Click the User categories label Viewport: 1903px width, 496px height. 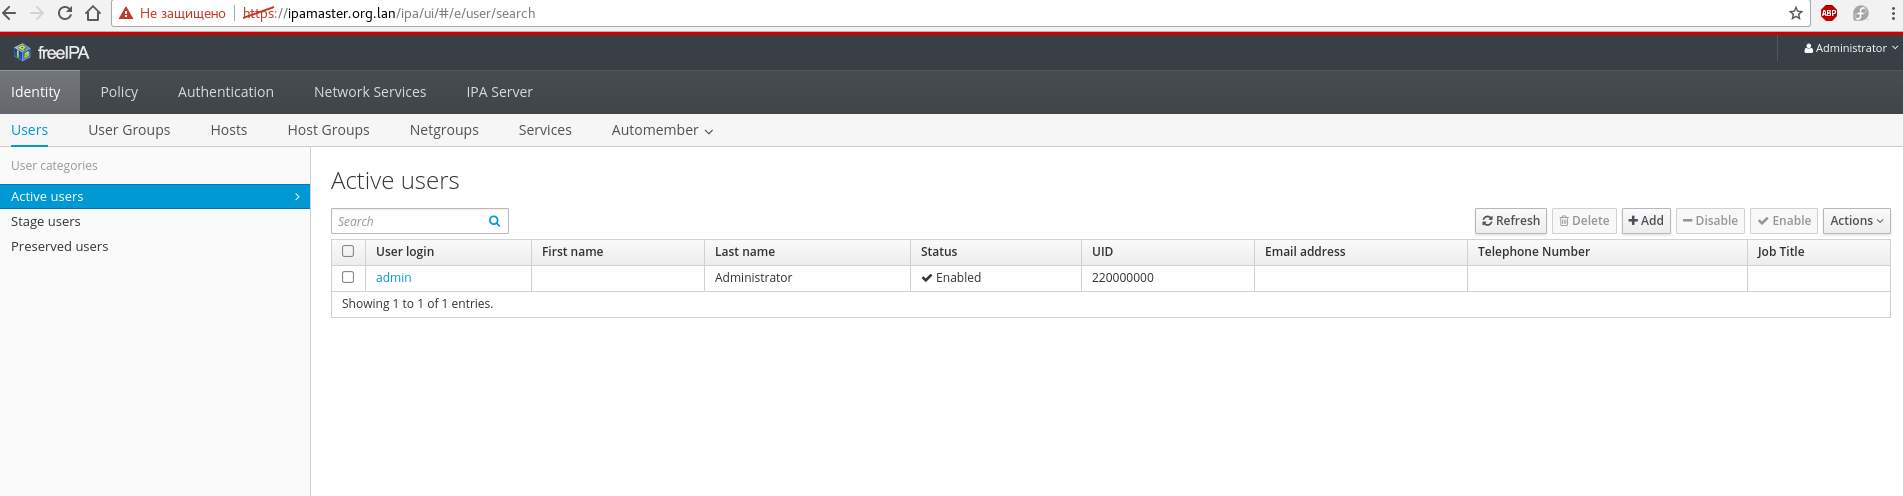click(x=54, y=166)
